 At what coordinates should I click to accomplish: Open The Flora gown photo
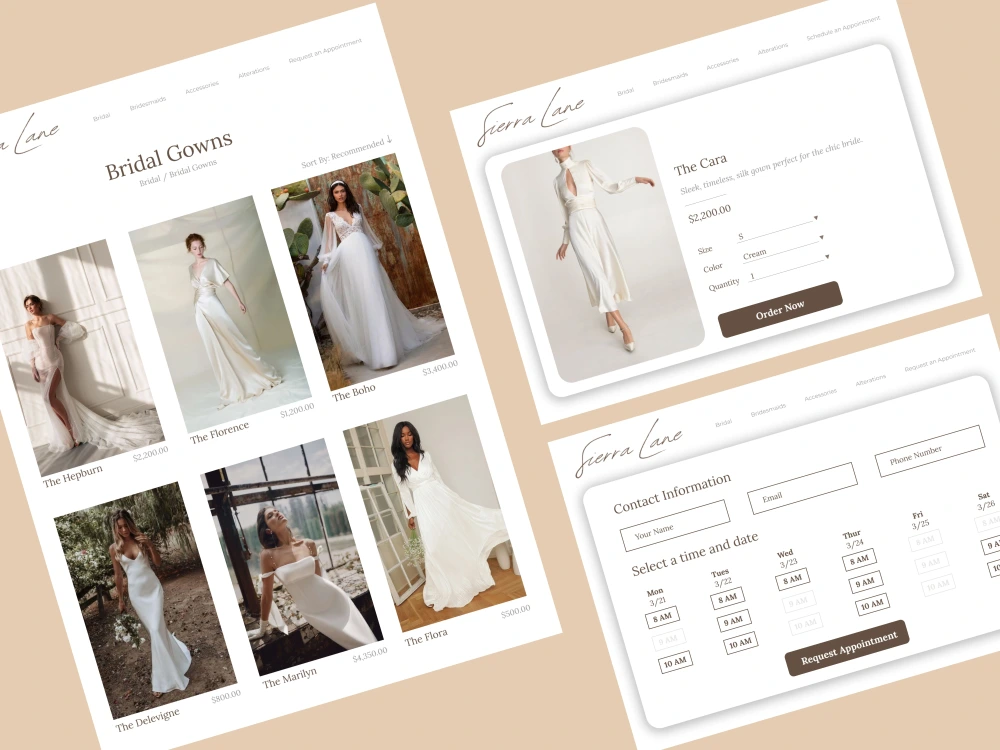point(435,513)
